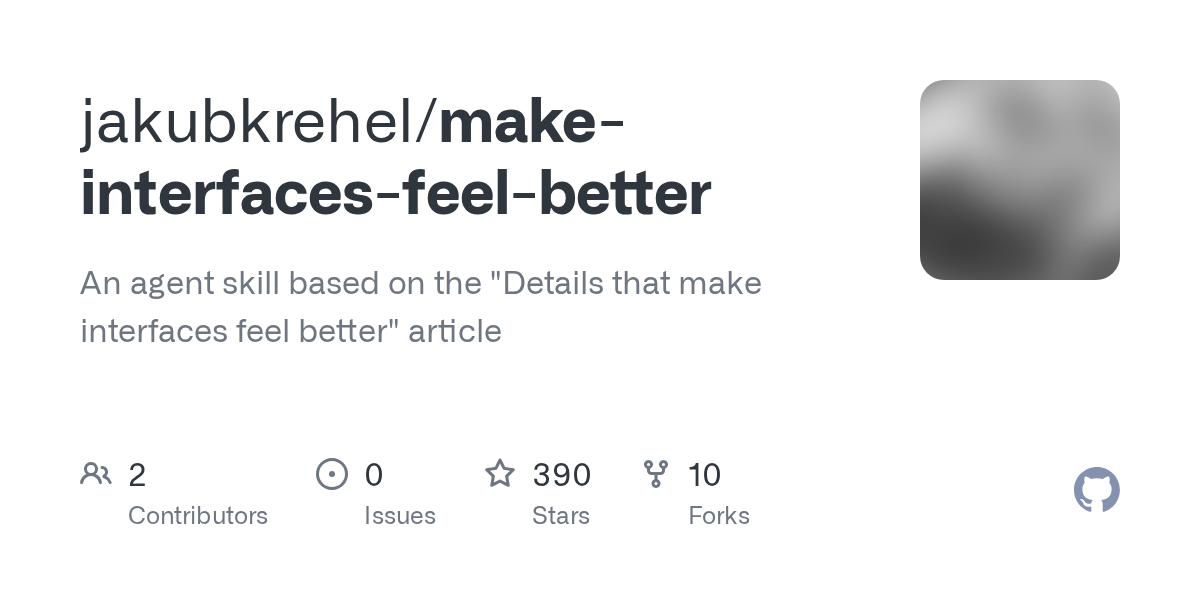This screenshot has width=1200, height=600.
Task: Click the bold "make-" text in title
Action: (532, 122)
